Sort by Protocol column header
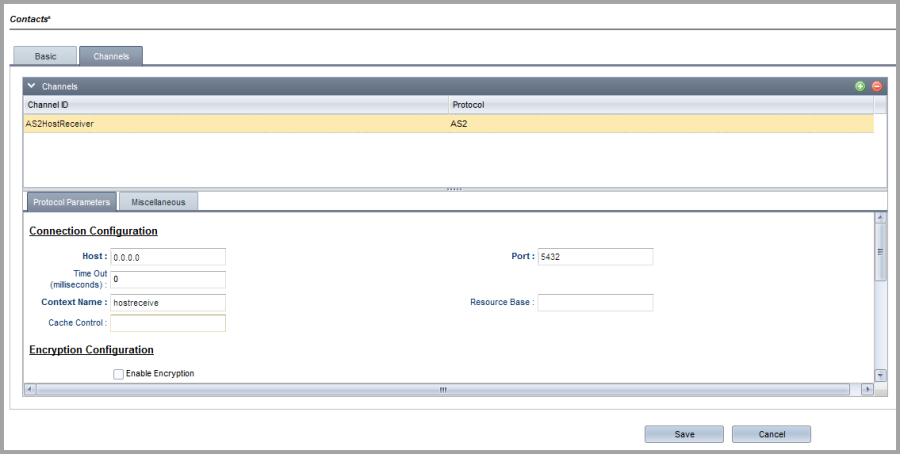Image resolution: width=900 pixels, height=454 pixels. point(661,105)
